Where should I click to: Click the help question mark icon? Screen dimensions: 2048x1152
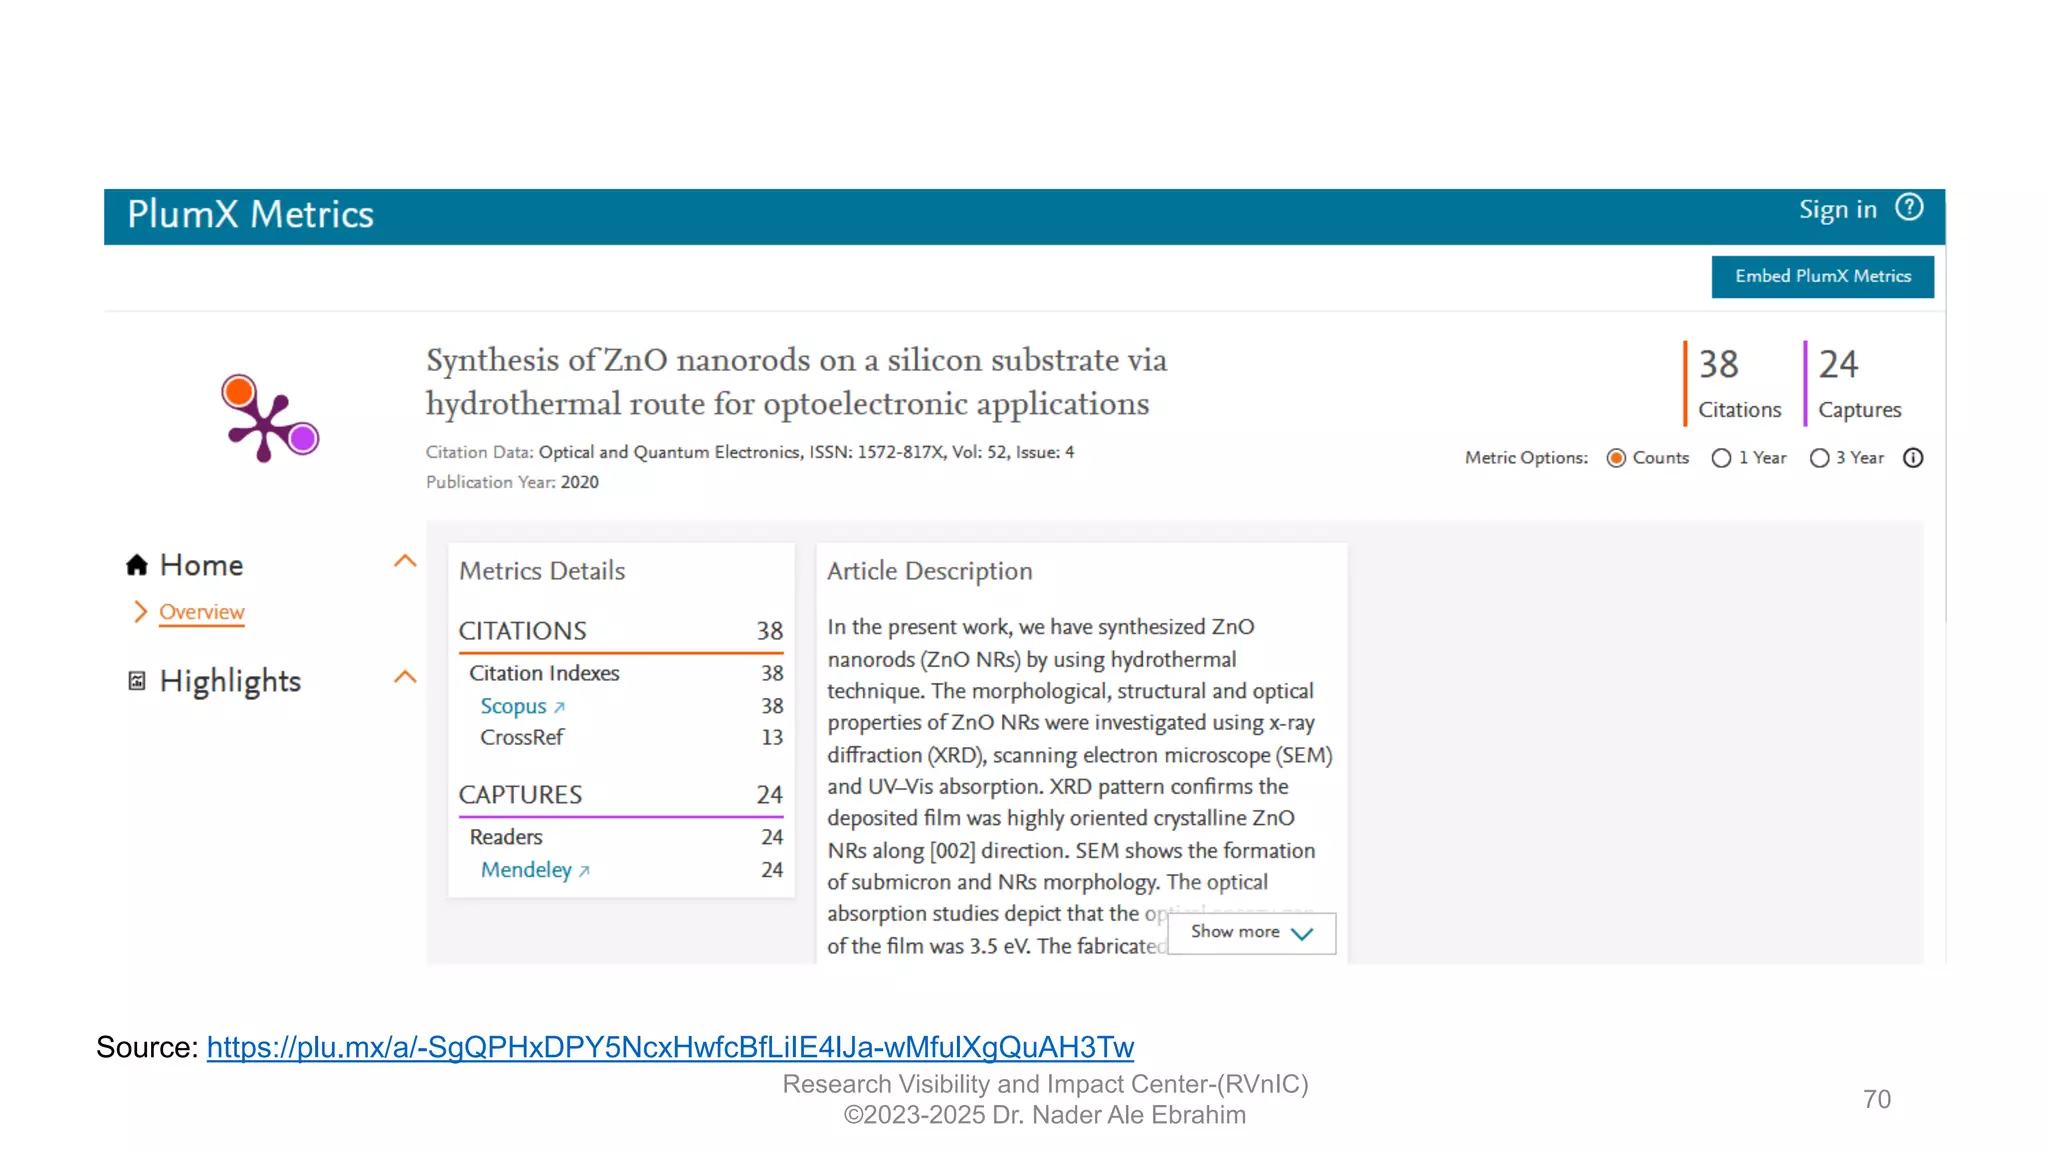[x=1909, y=207]
